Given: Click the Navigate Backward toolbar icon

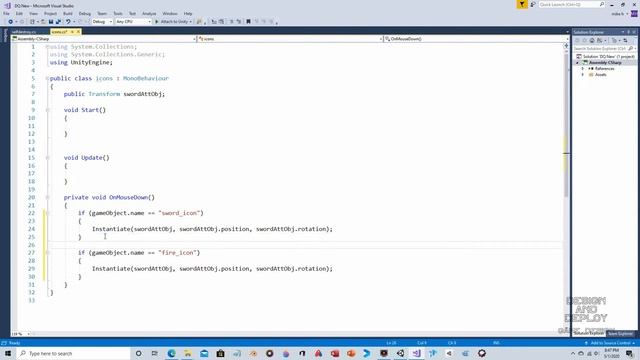Looking at the screenshot, I should coord(10,22).
